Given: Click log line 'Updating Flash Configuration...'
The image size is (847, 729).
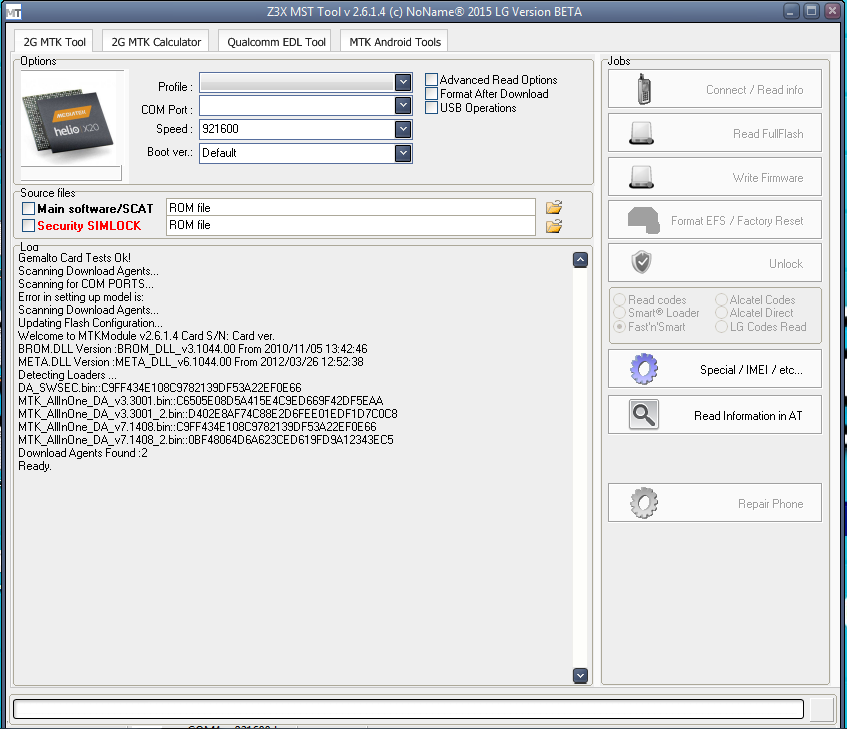Looking at the screenshot, I should click(90, 322).
